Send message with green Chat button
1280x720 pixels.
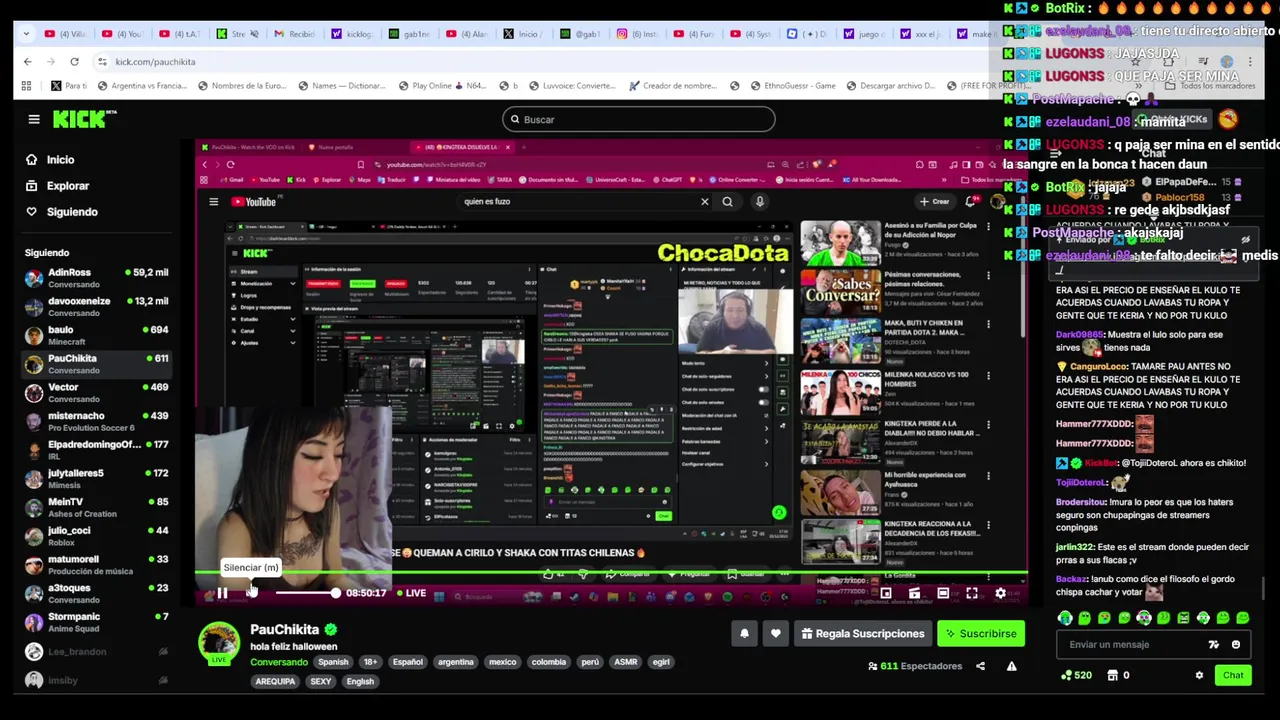1233,675
